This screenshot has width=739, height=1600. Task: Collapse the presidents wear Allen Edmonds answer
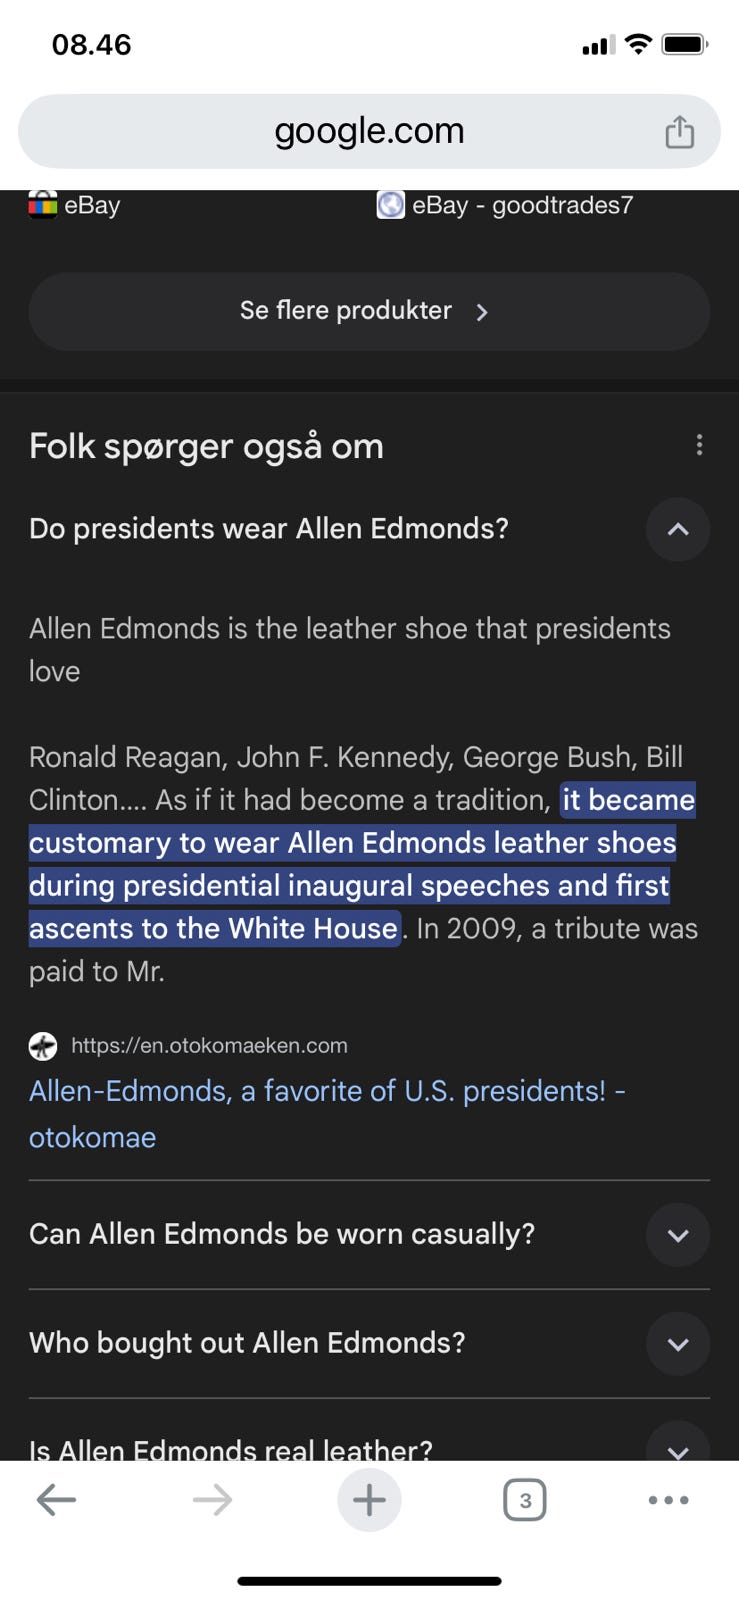tap(677, 529)
